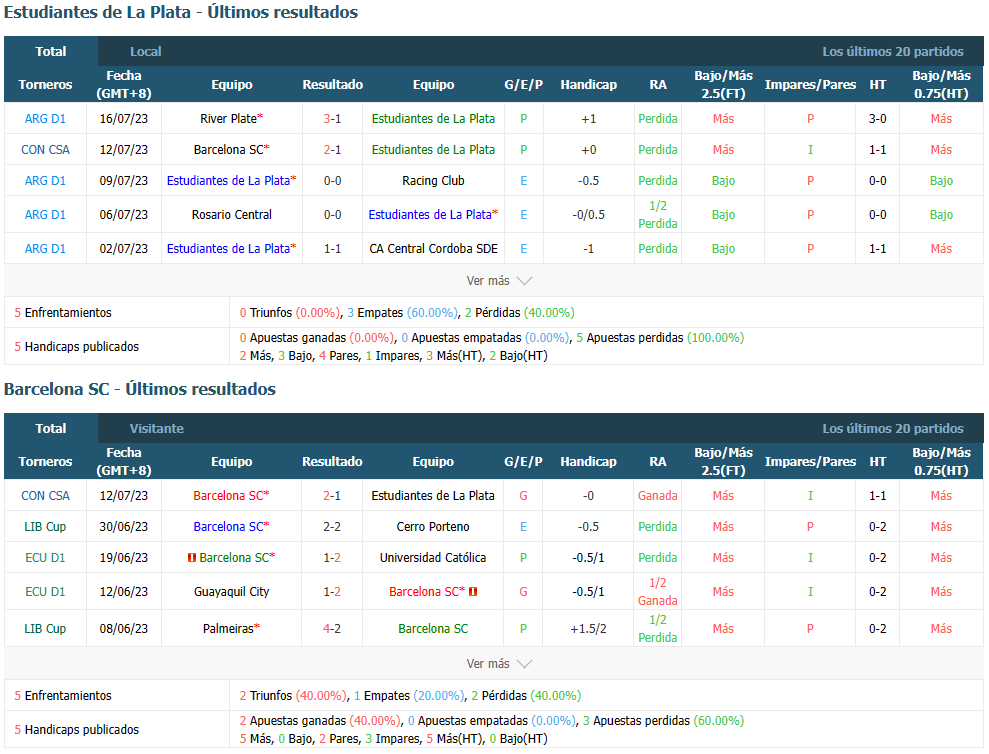
Task: Click red card icon next to Barcelona SC on 19/06/23
Action: [x=192, y=558]
